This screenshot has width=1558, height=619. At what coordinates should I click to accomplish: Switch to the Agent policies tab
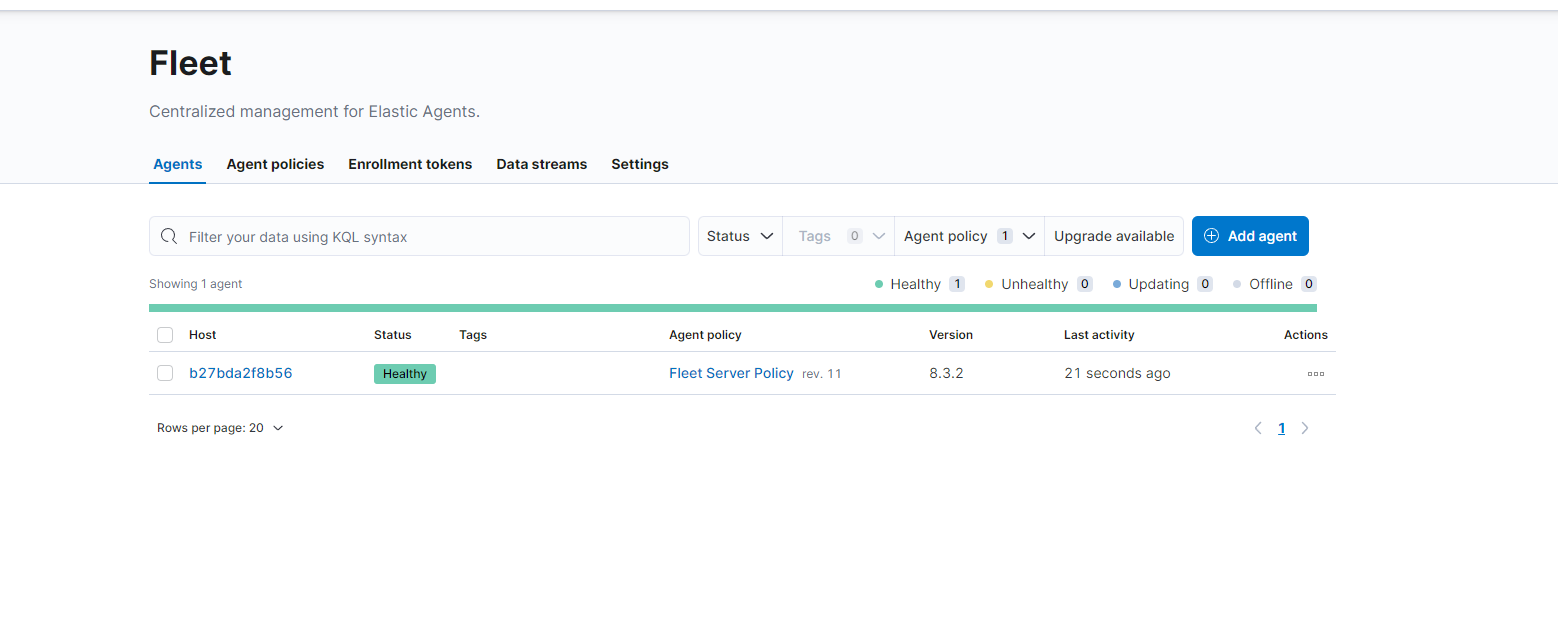coord(275,164)
